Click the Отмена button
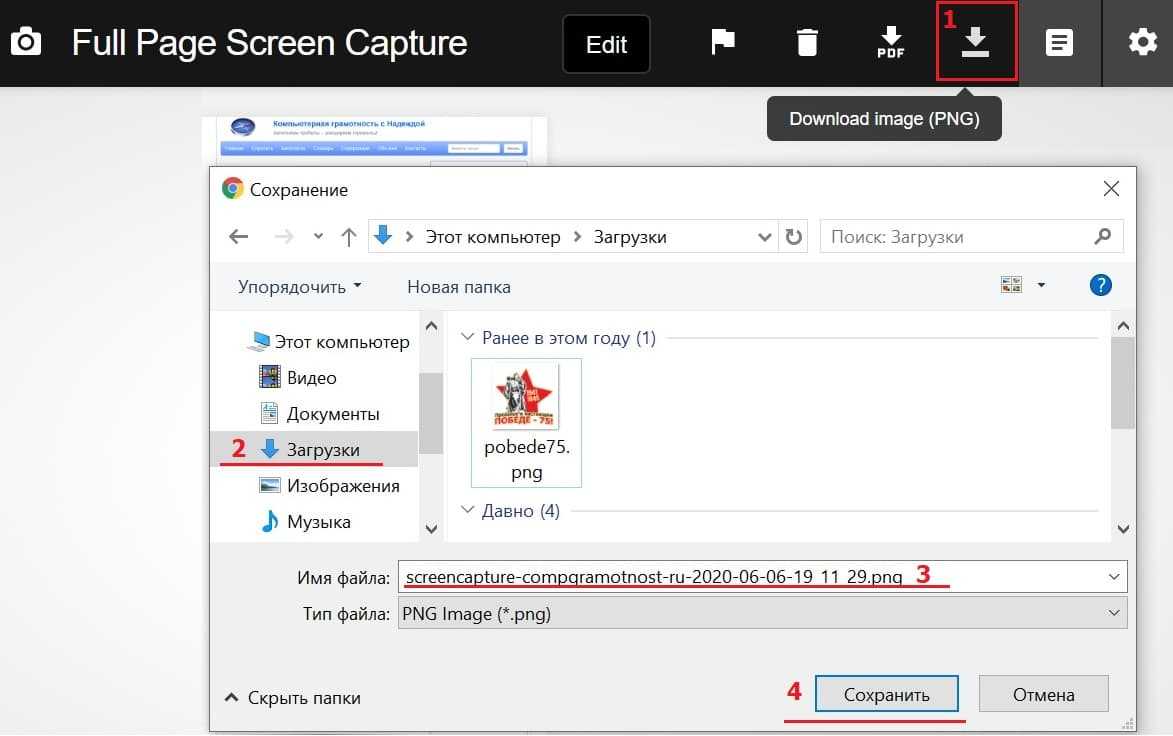This screenshot has height=736, width=1173. click(x=1043, y=694)
